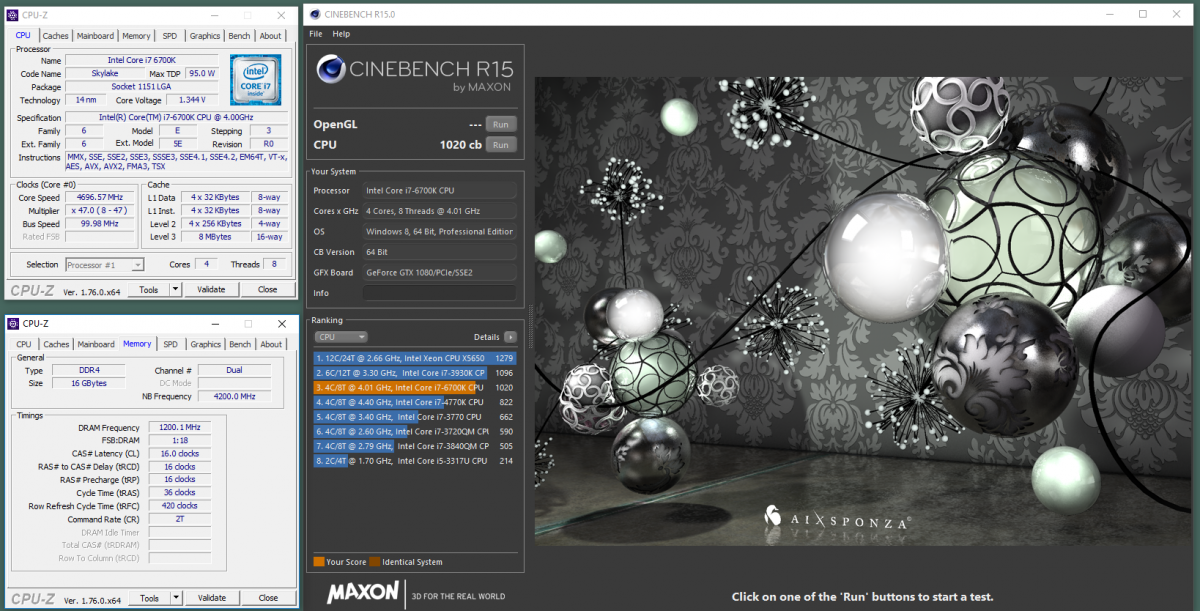
Task: Switch to Caches tab in the CPU-tab CPU-Z window
Action: [x=56, y=36]
